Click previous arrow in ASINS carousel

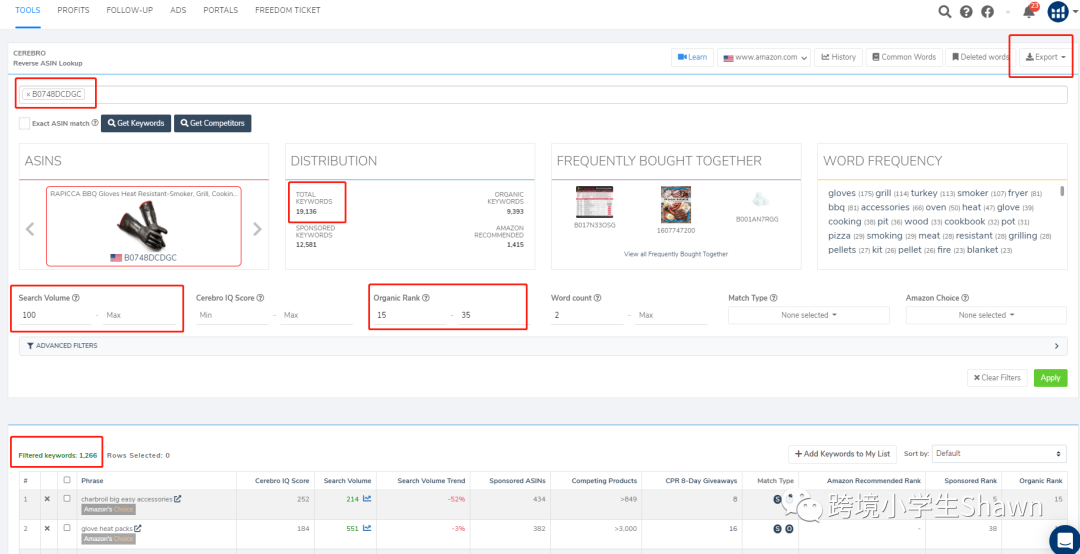click(x=30, y=229)
